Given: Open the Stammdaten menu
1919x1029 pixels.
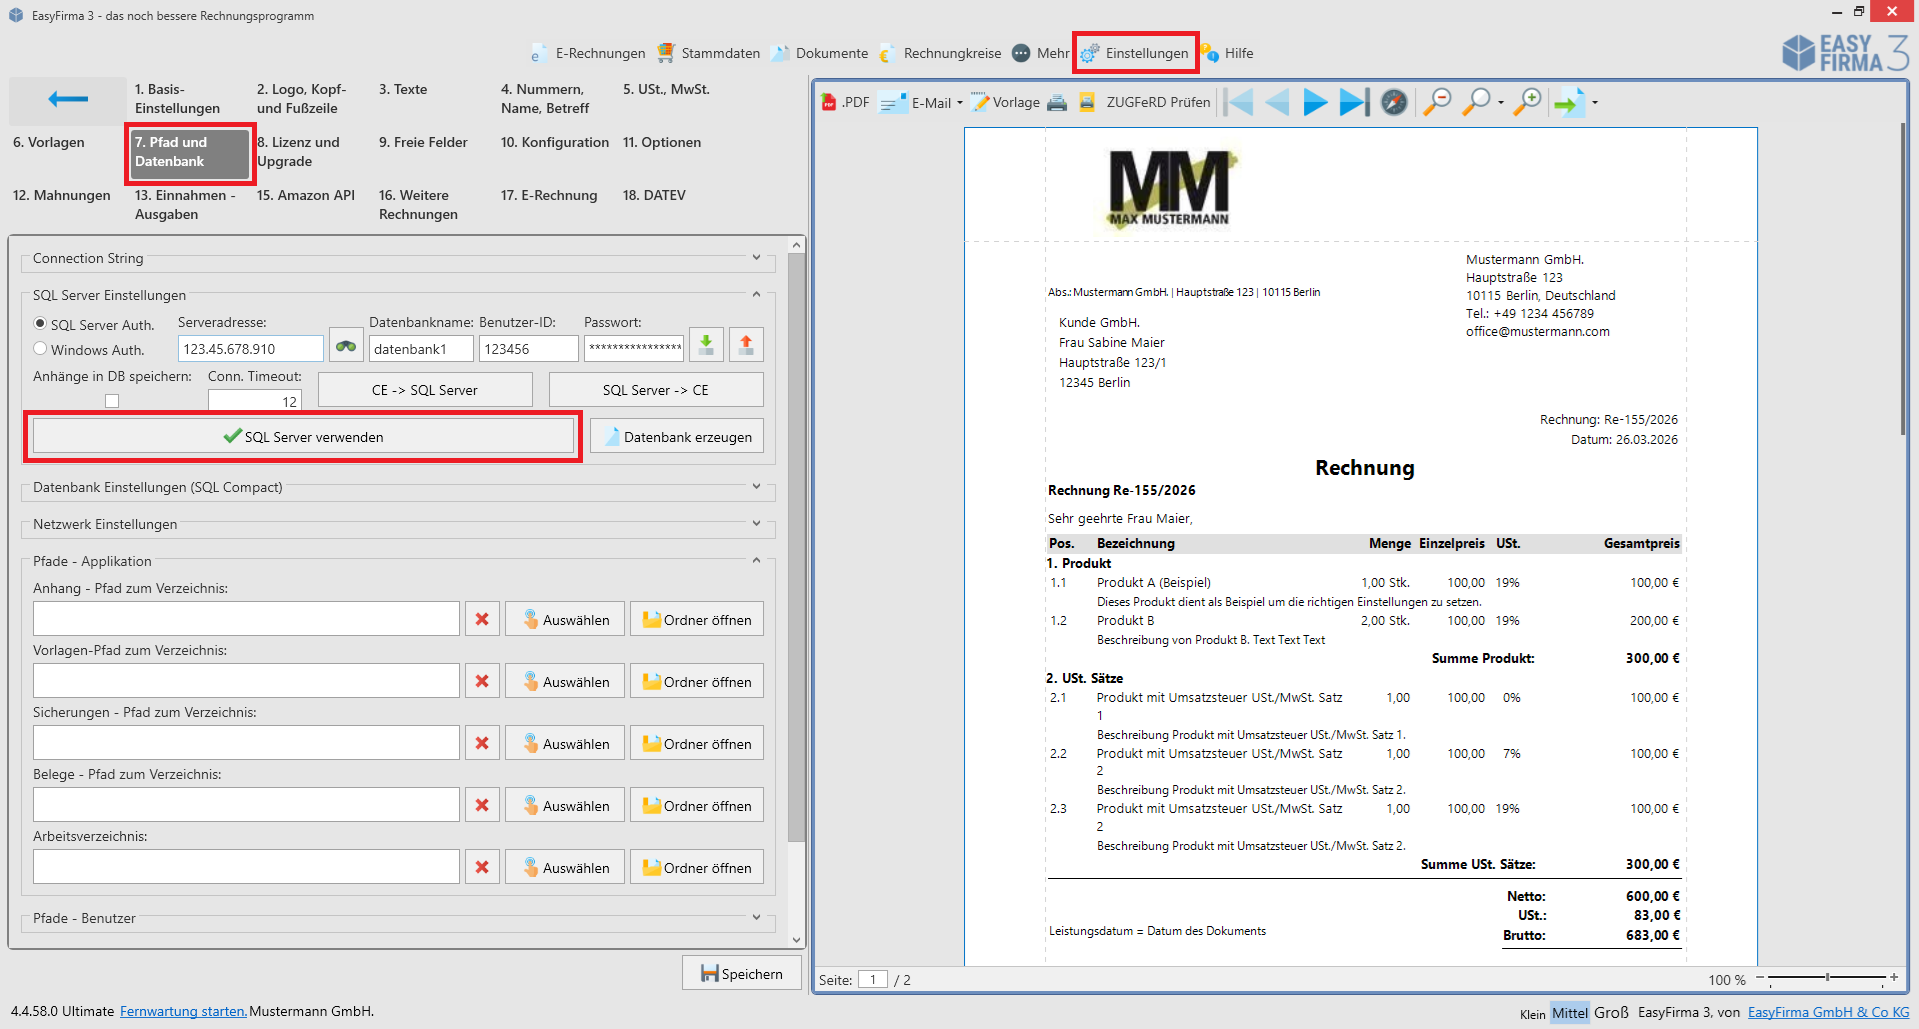Looking at the screenshot, I should [709, 53].
